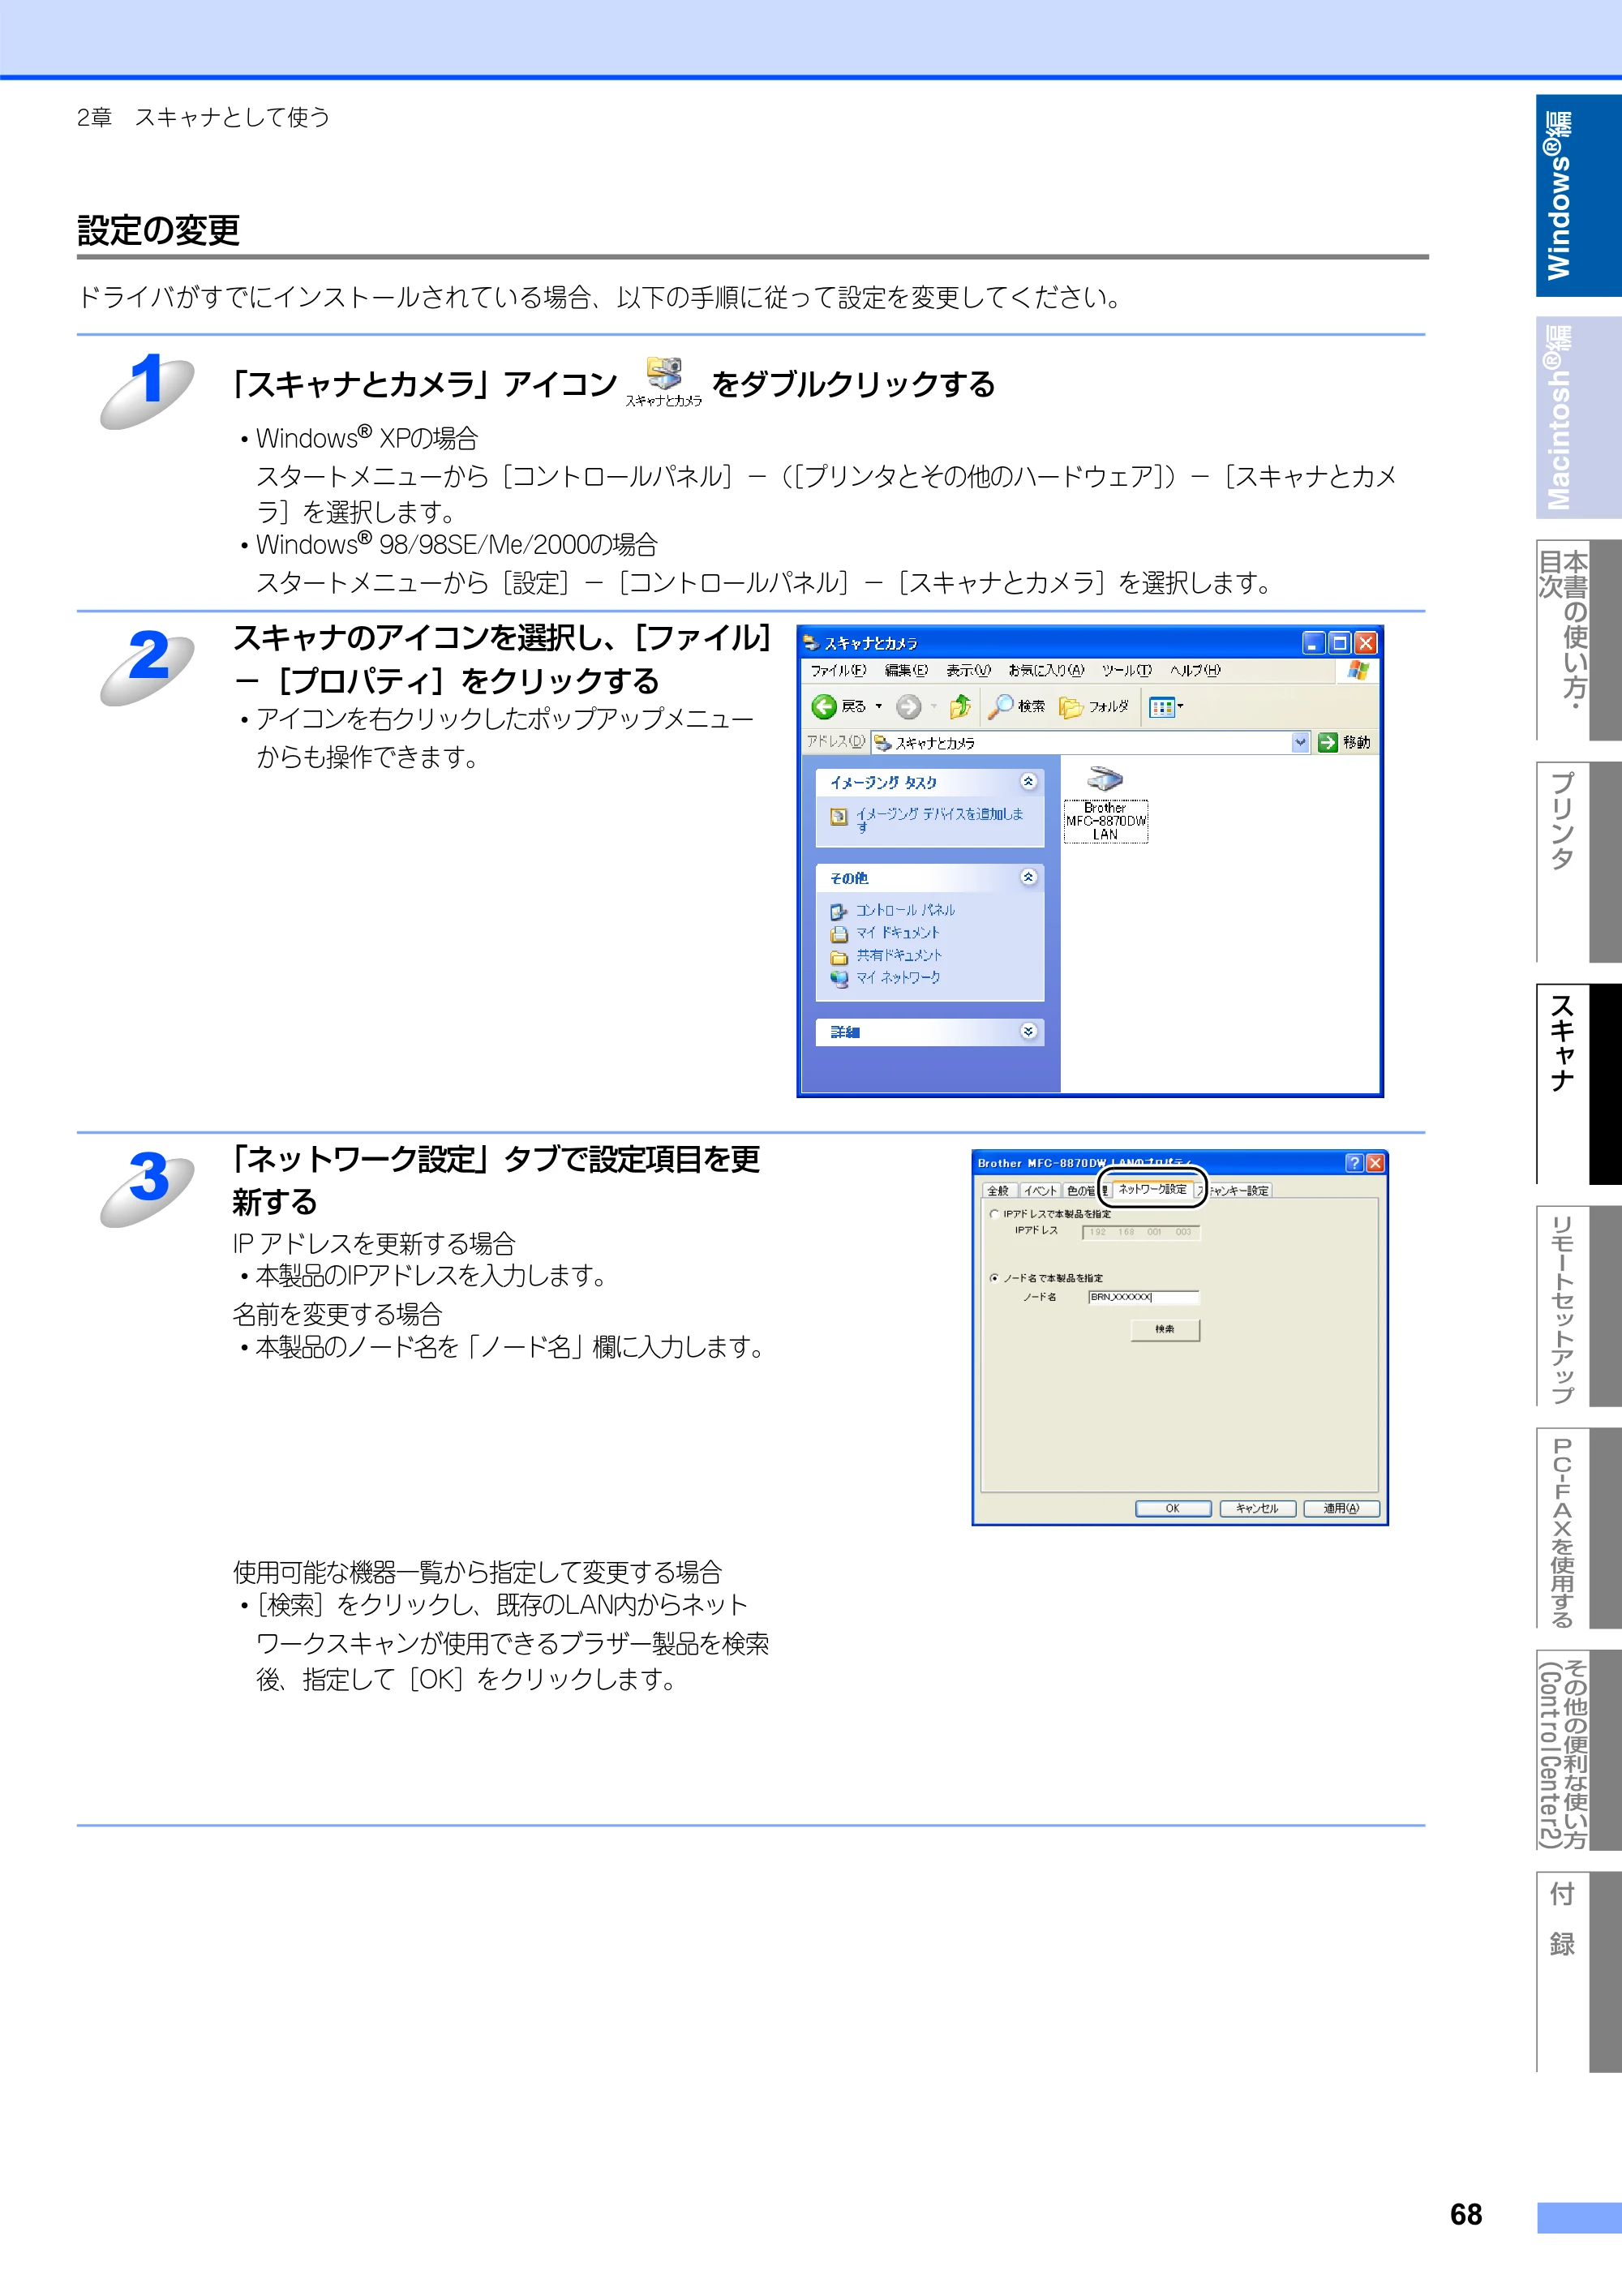Click the Up folder icon in toolbar
Screen dimensions: 1622x2296
click(x=960, y=707)
